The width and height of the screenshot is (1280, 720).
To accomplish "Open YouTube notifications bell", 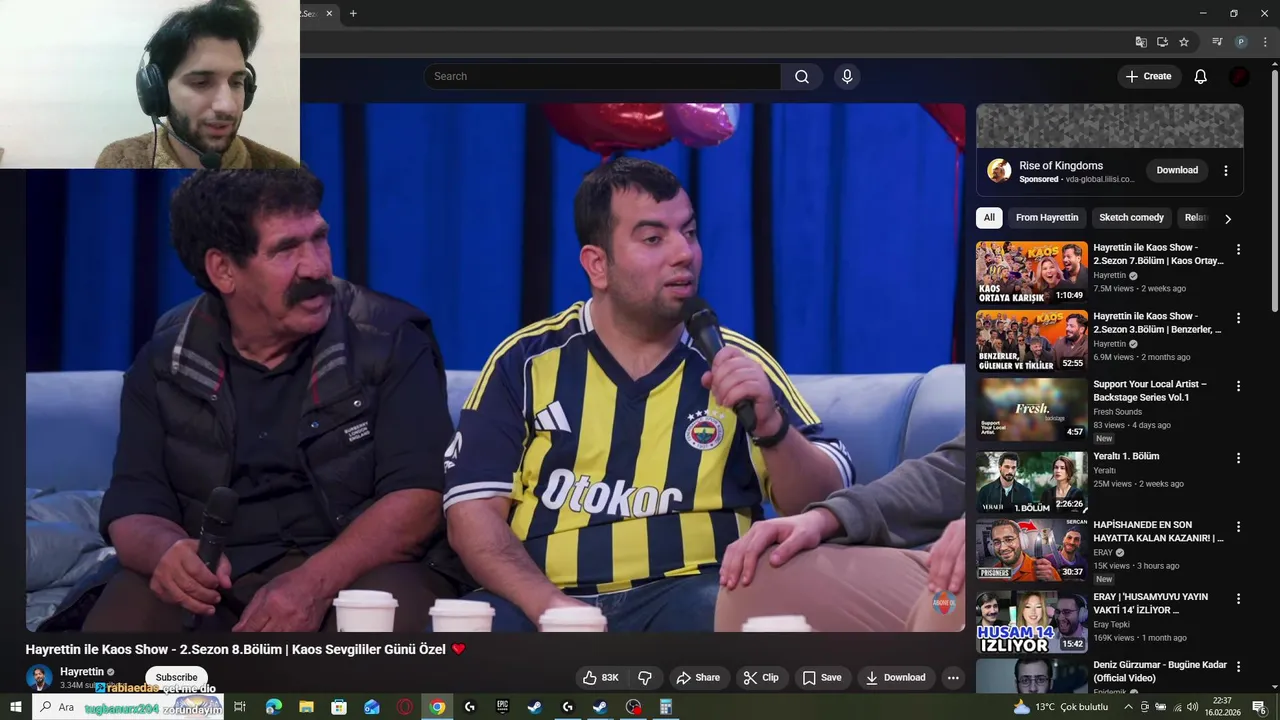I will click(1201, 76).
